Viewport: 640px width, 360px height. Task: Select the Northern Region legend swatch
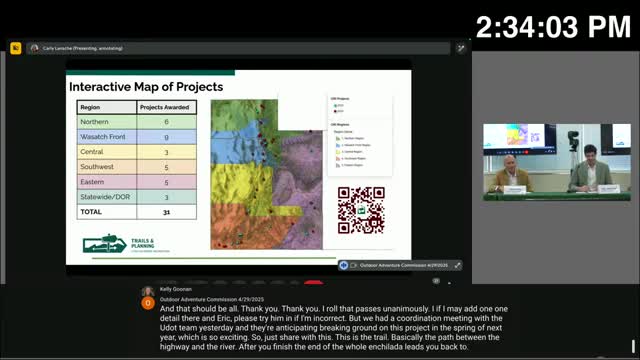tap(338, 138)
